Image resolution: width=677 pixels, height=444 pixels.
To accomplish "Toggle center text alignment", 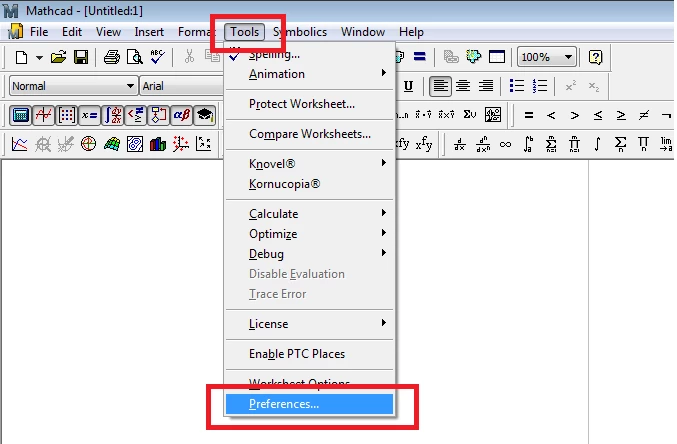I will [463, 86].
